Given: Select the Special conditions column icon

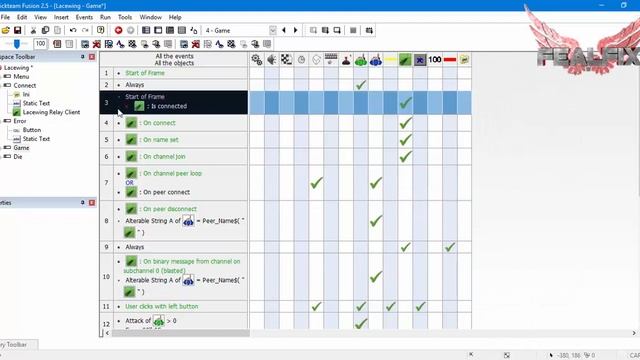Looking at the screenshot, I should [x=257, y=60].
